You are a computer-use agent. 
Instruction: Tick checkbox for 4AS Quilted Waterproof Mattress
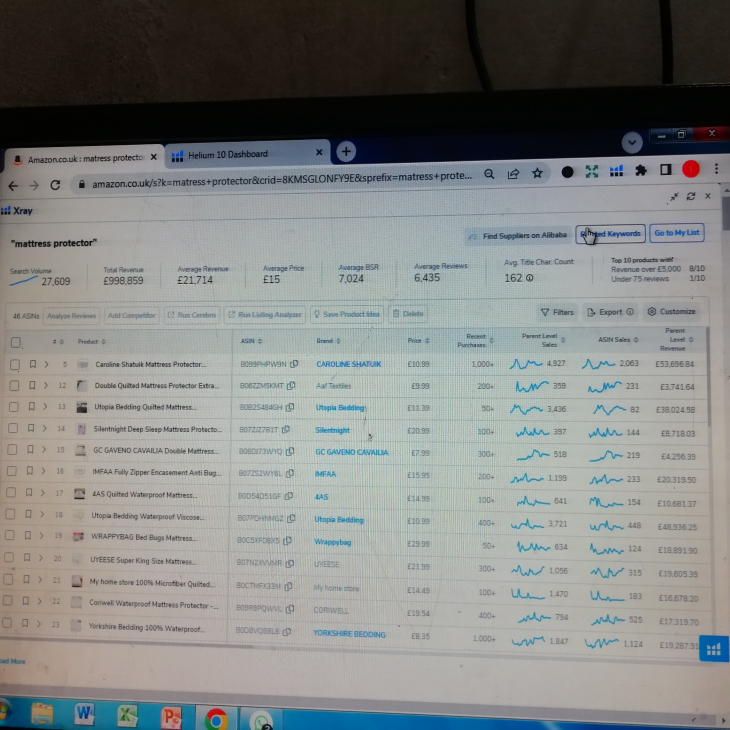click(x=10, y=493)
